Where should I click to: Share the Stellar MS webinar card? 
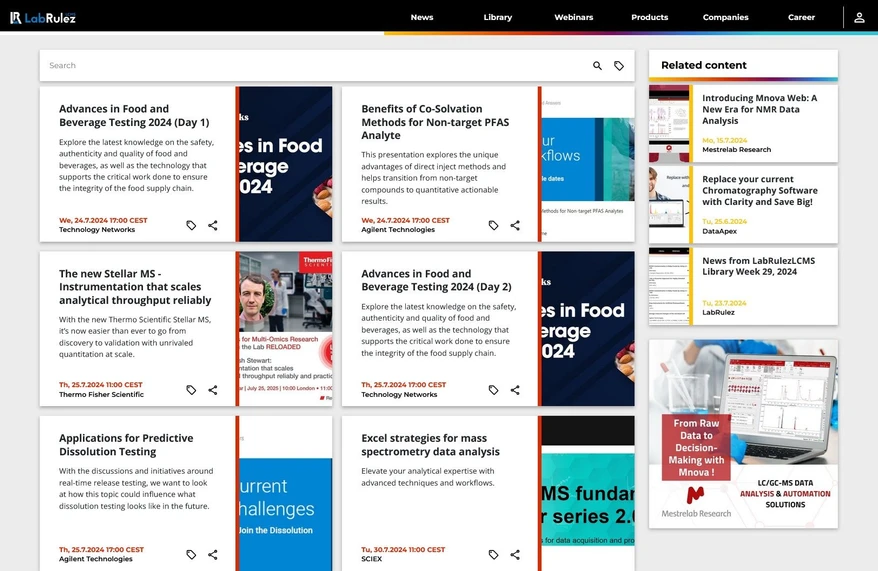[213, 390]
